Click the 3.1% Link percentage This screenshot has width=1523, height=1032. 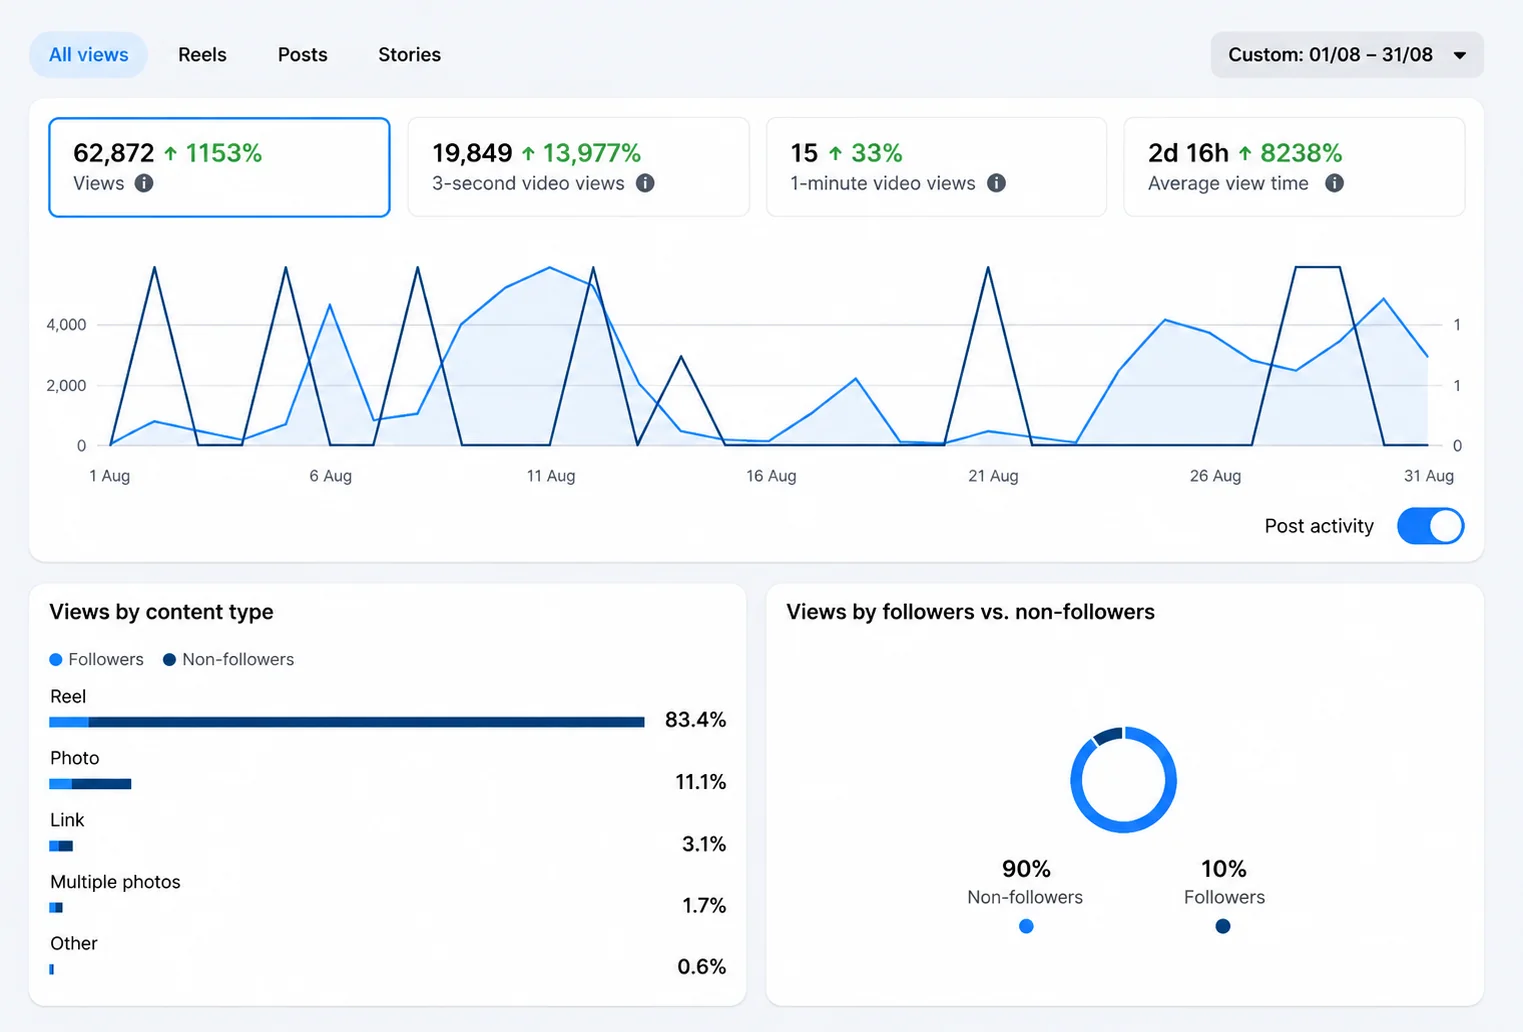(x=704, y=844)
